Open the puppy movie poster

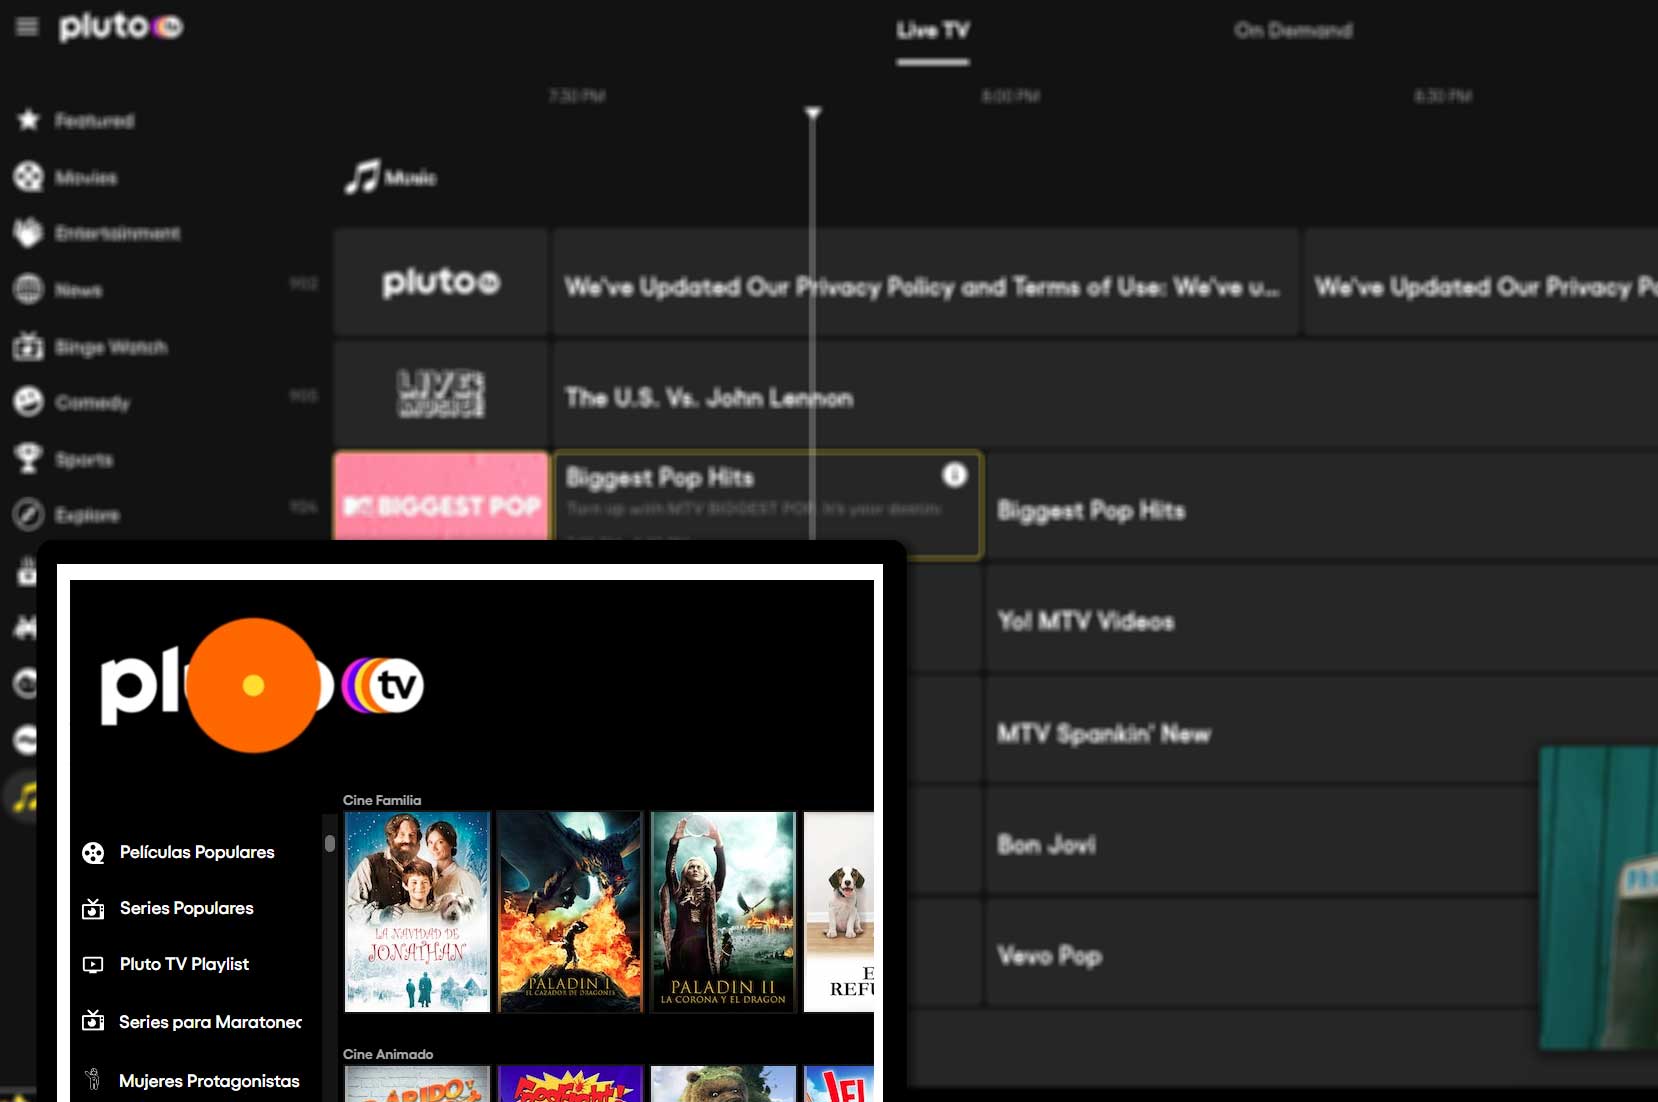[839, 912]
